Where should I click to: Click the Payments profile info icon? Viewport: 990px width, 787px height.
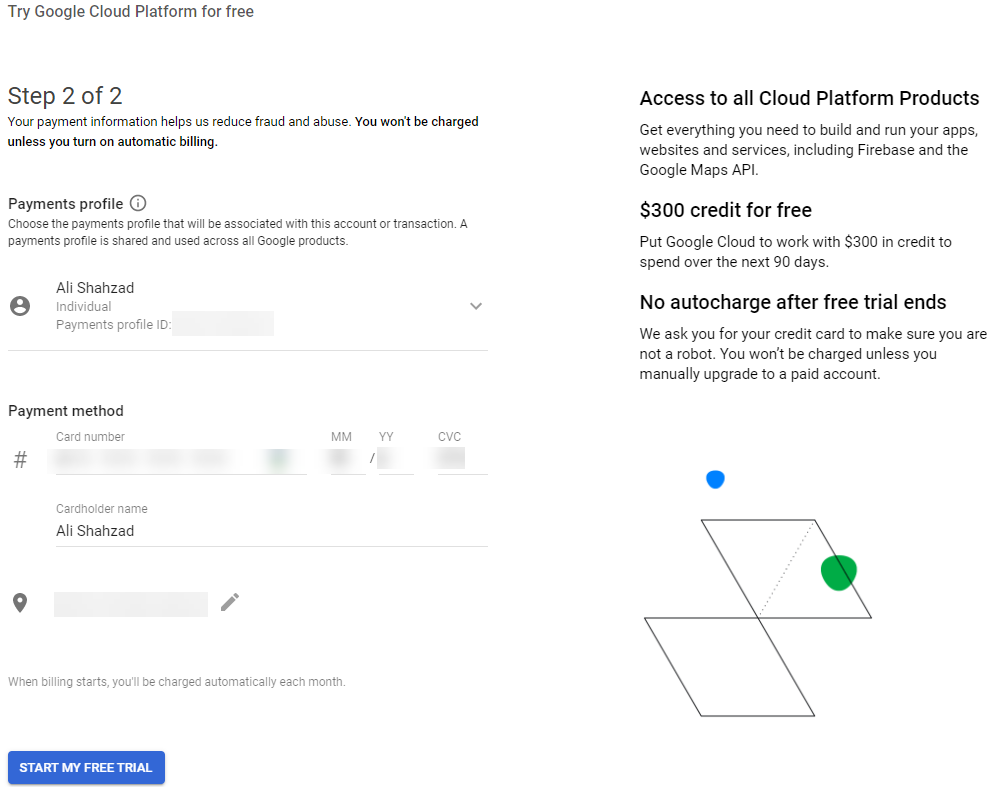pos(138,203)
